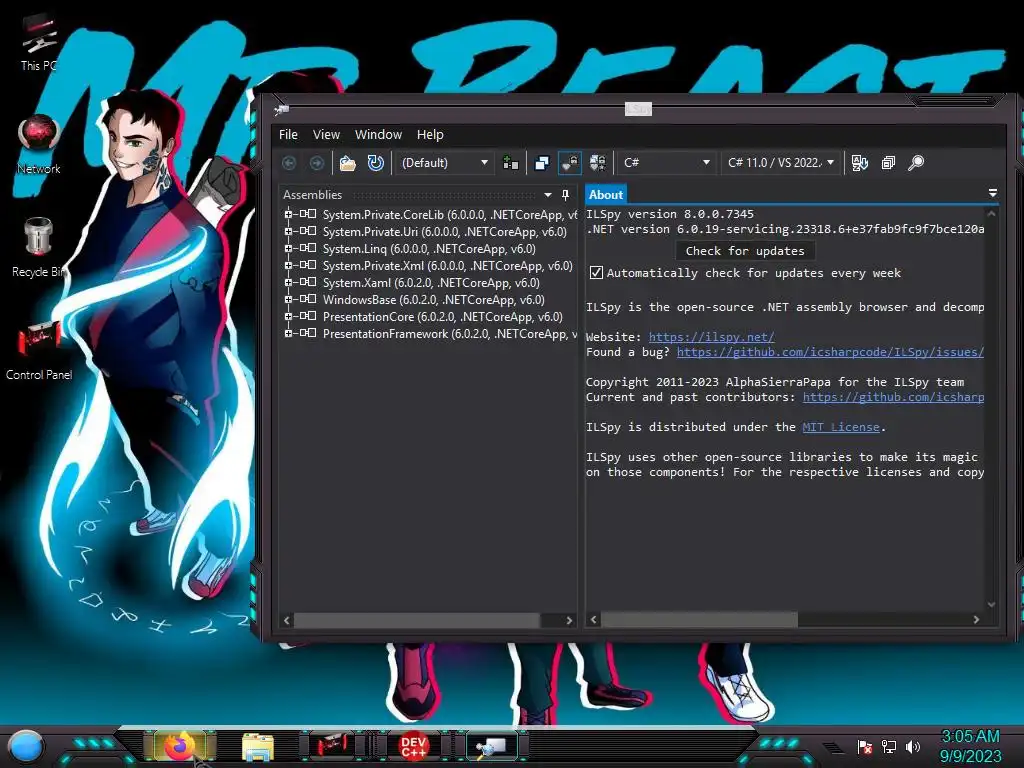Click up scroll arrow of About pane
This screenshot has width=1024, height=768.
pos(991,214)
